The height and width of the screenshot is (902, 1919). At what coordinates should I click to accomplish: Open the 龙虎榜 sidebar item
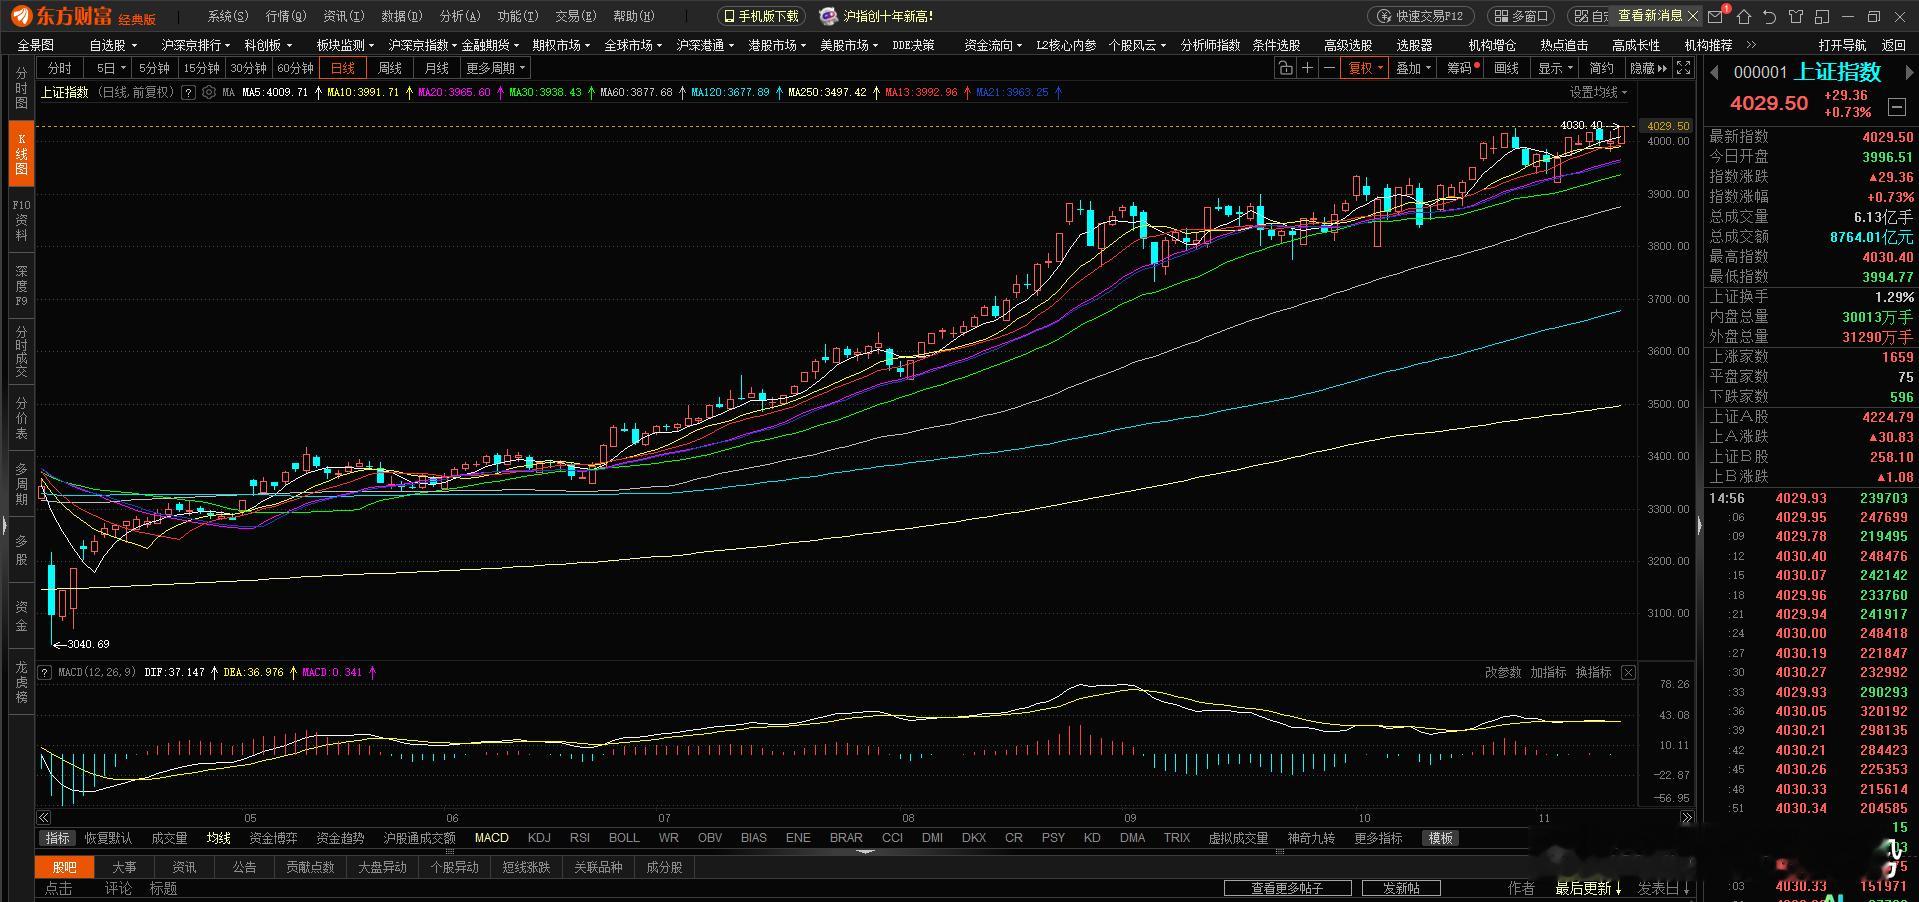[x=21, y=682]
